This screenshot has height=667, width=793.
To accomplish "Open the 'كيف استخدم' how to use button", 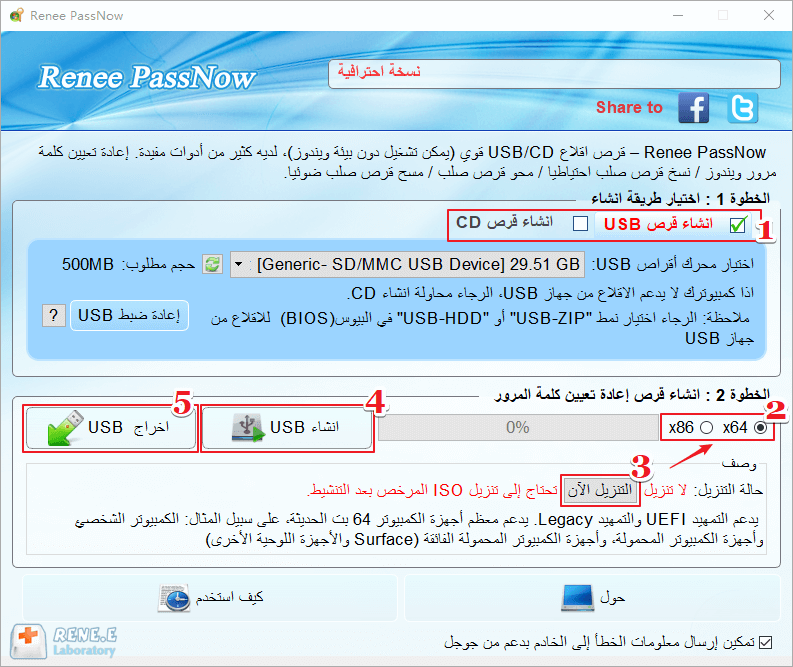I will [210, 598].
